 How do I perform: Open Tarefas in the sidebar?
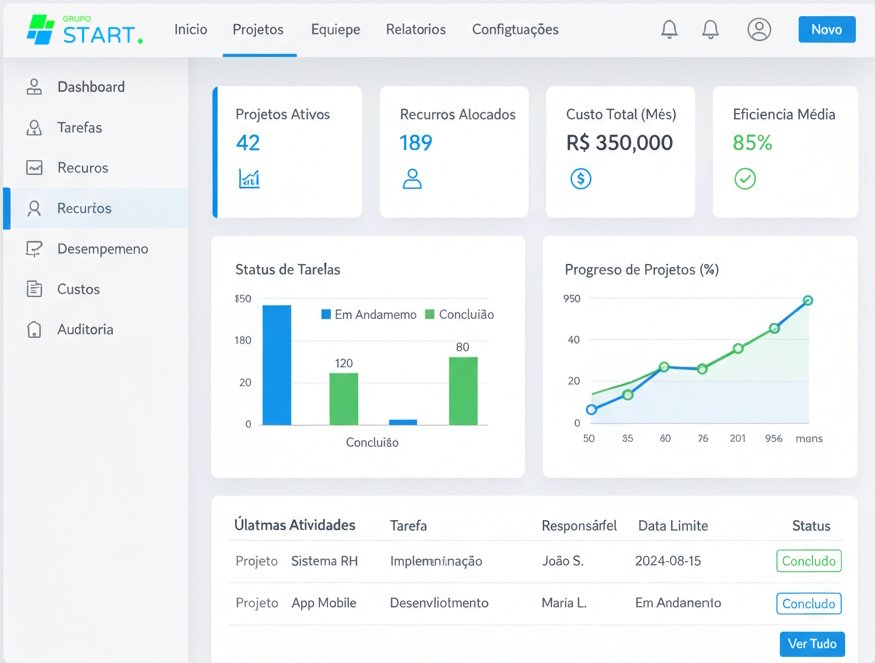click(x=79, y=128)
